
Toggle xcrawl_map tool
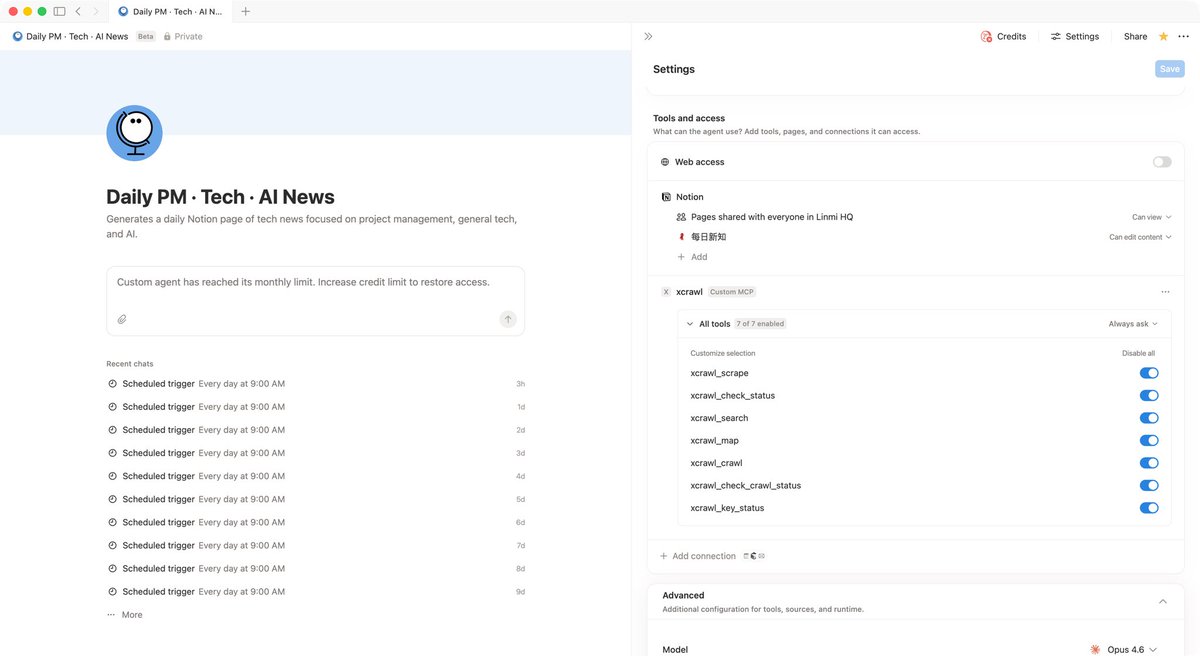(x=1149, y=441)
